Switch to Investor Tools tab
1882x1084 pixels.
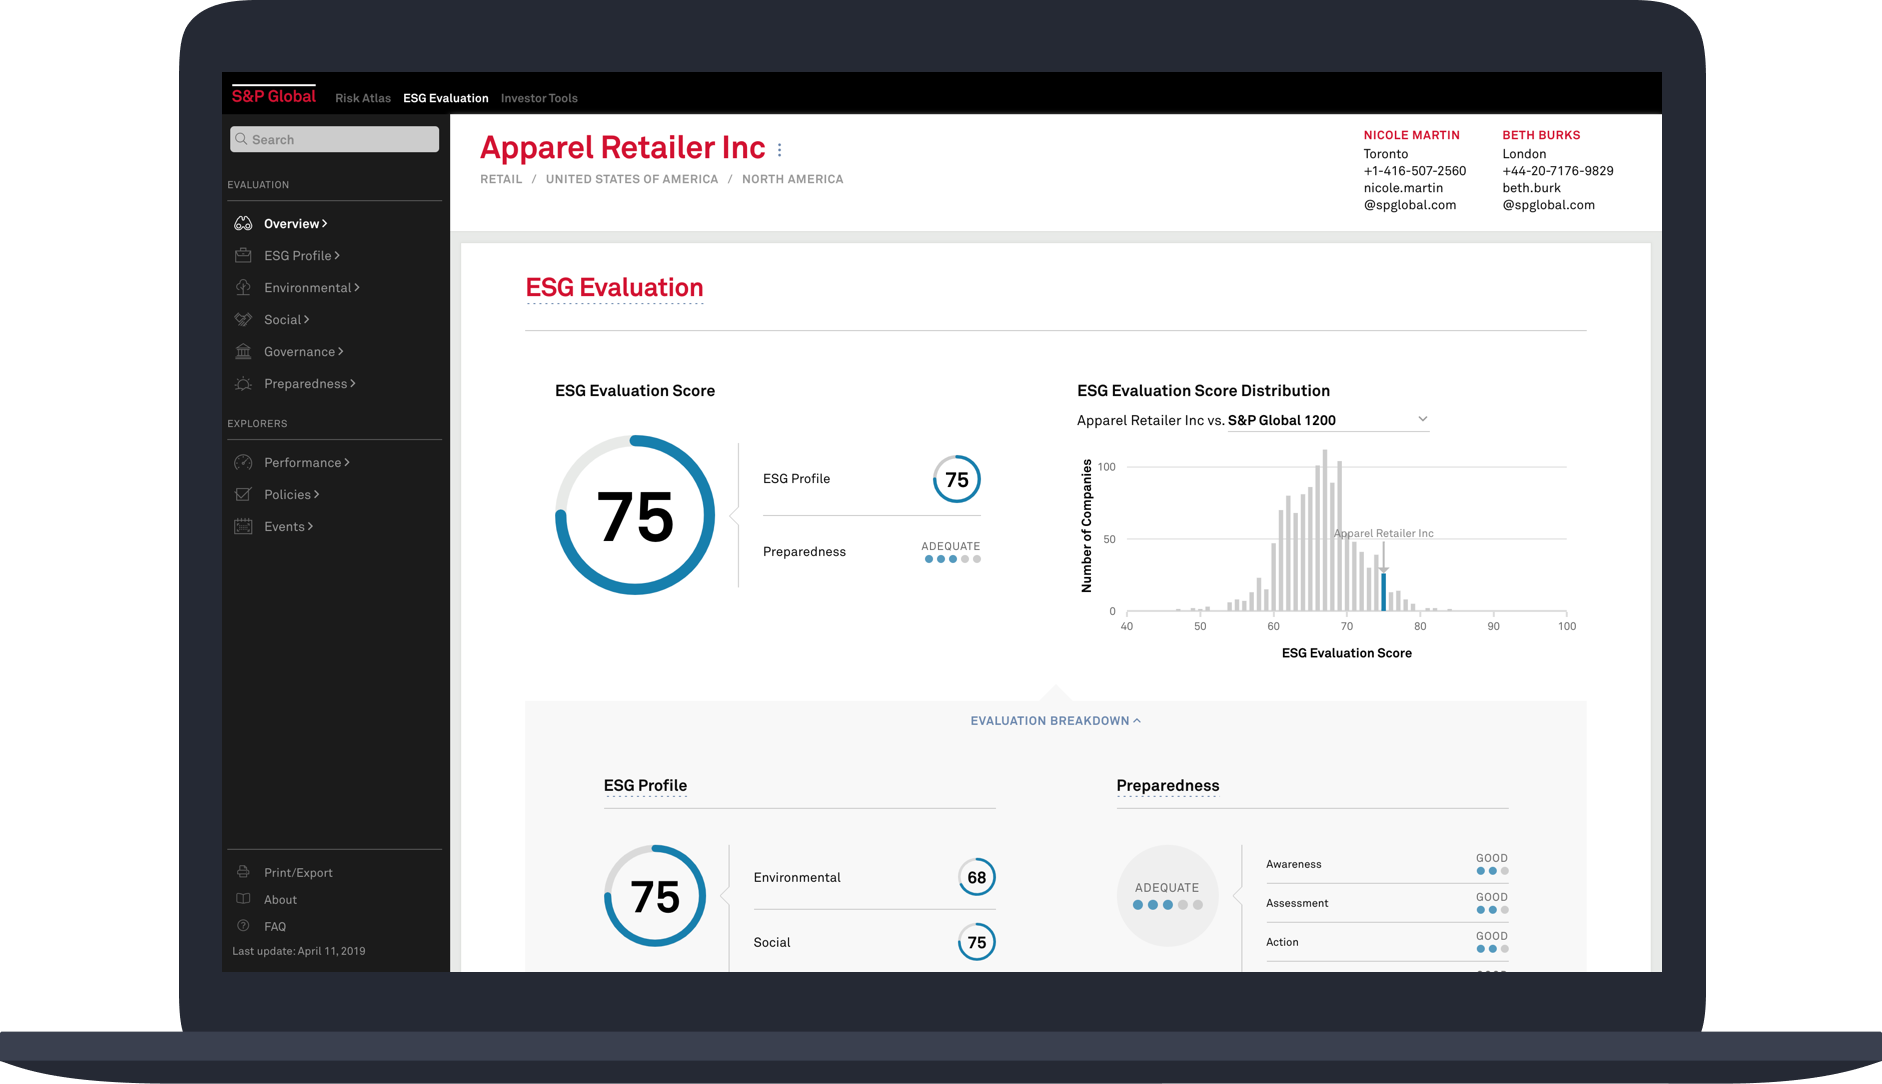(539, 98)
